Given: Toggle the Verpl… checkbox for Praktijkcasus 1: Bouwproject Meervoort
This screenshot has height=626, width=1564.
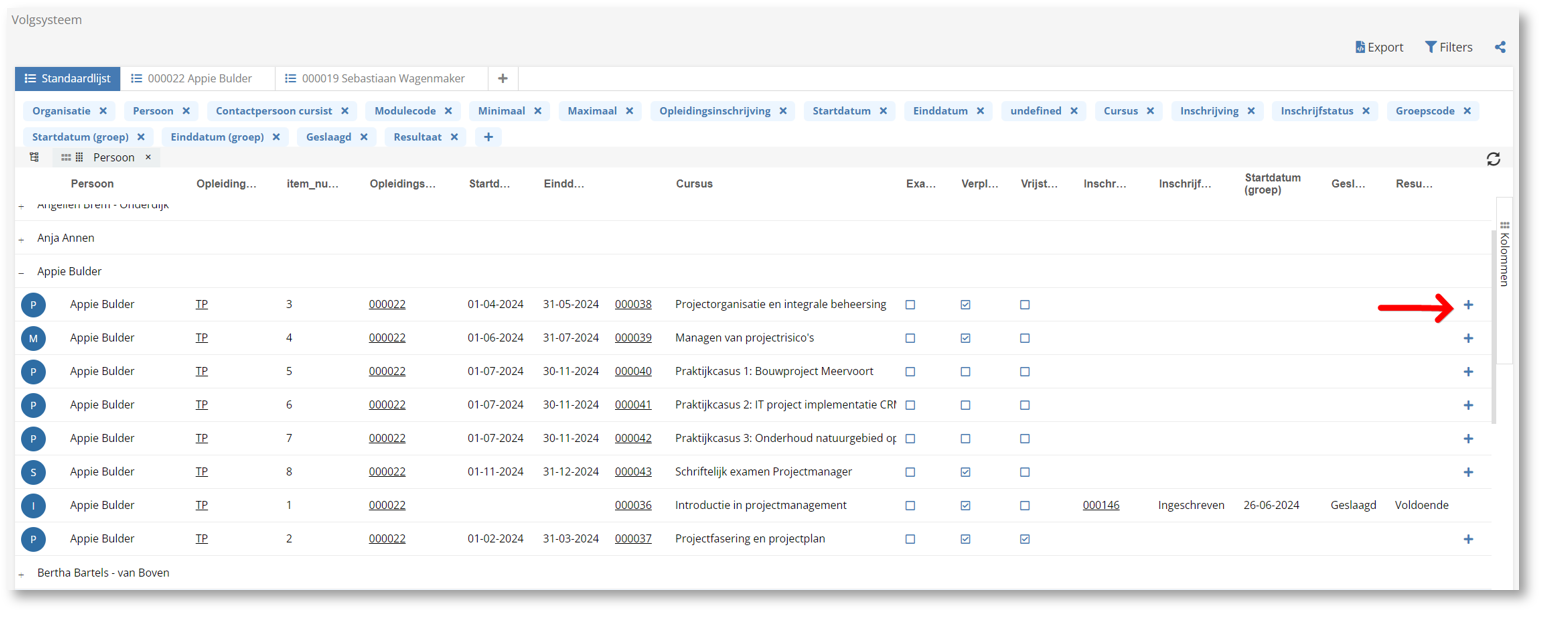Looking at the screenshot, I should 965,371.
